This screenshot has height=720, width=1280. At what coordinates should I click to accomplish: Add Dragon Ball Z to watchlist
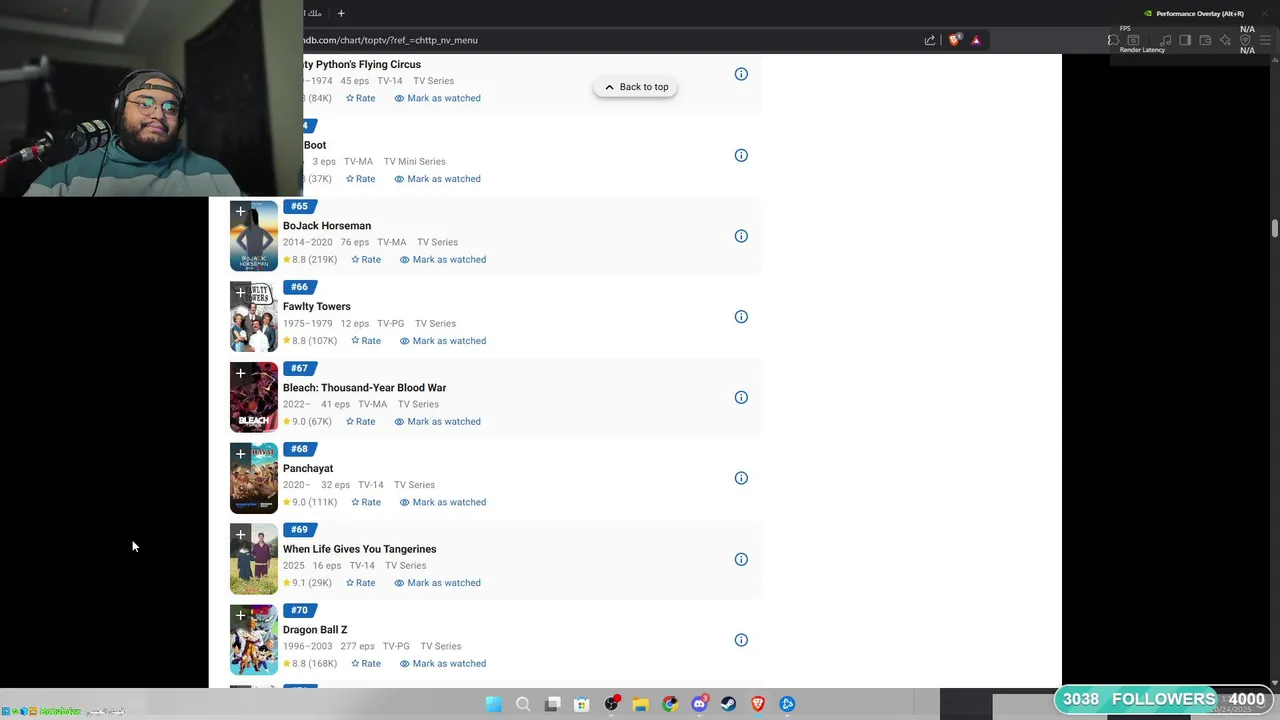click(240, 616)
